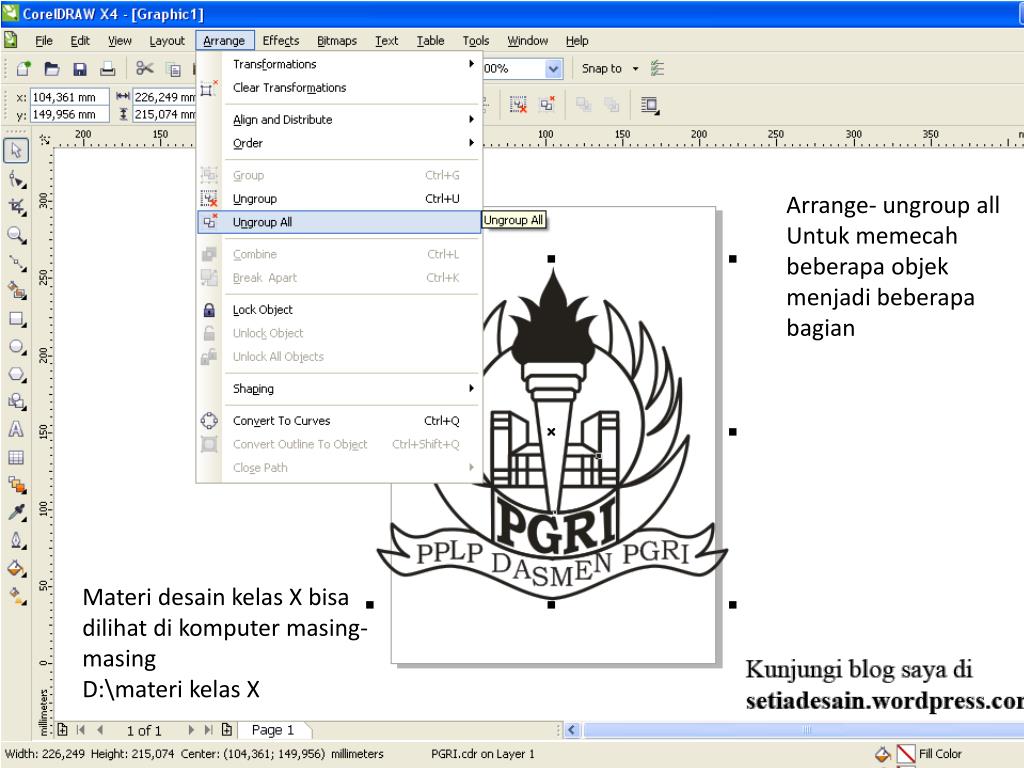Click the status bar fill color swatch
Screen dimensions: 1024x768
click(x=906, y=754)
